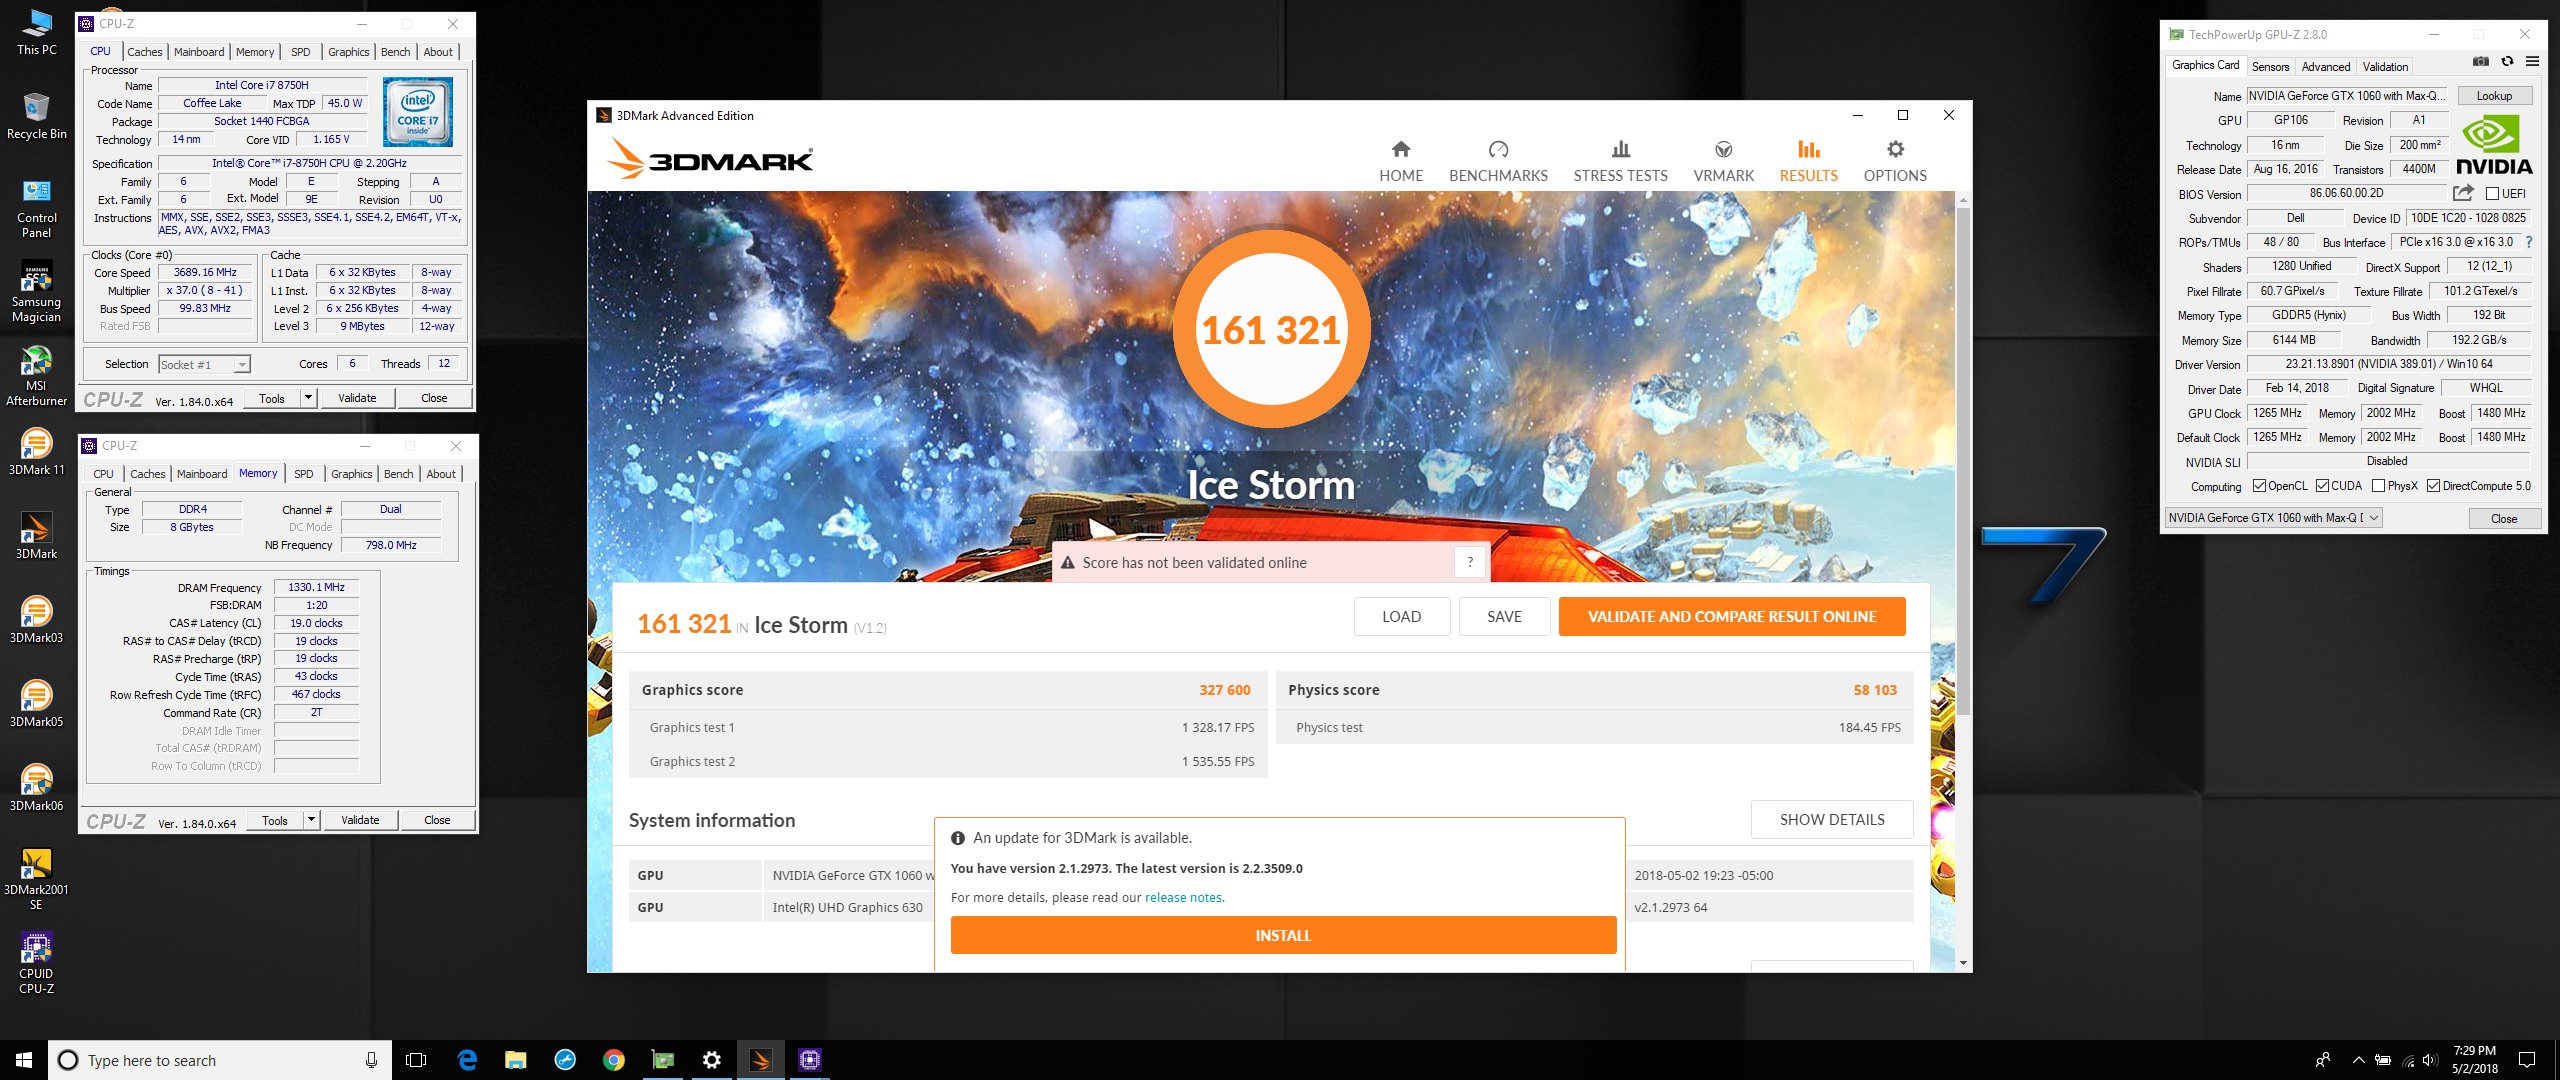Click SAVE button in 3DMark results

click(1504, 616)
